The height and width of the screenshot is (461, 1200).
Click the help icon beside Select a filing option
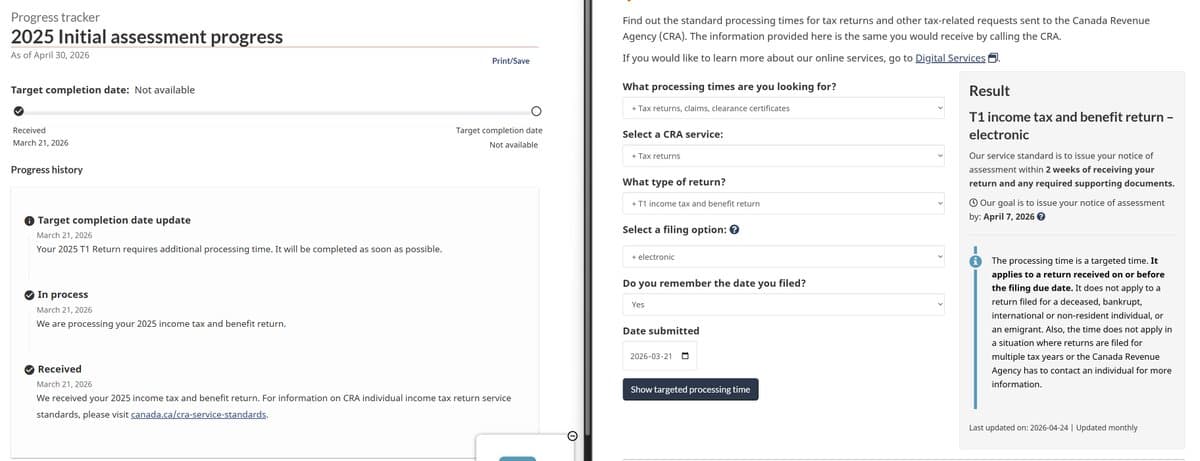(735, 230)
